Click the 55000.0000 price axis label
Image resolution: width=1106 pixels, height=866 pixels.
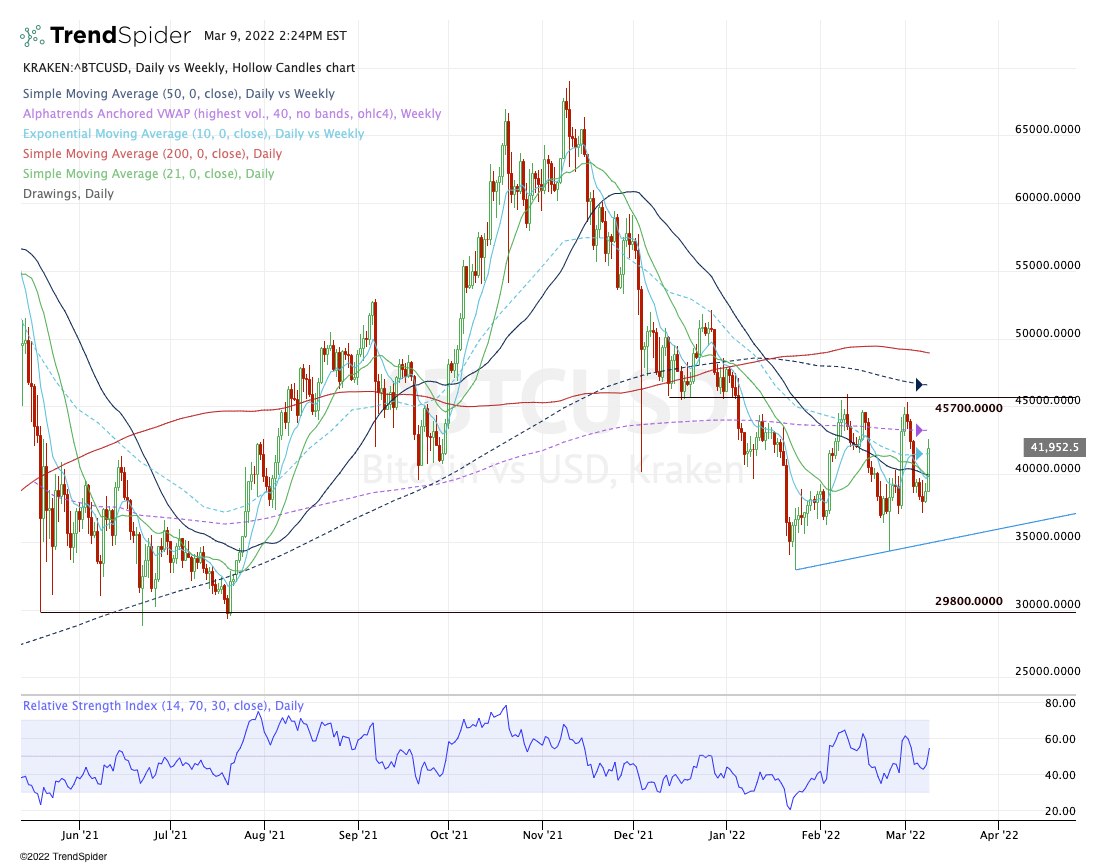click(1047, 266)
